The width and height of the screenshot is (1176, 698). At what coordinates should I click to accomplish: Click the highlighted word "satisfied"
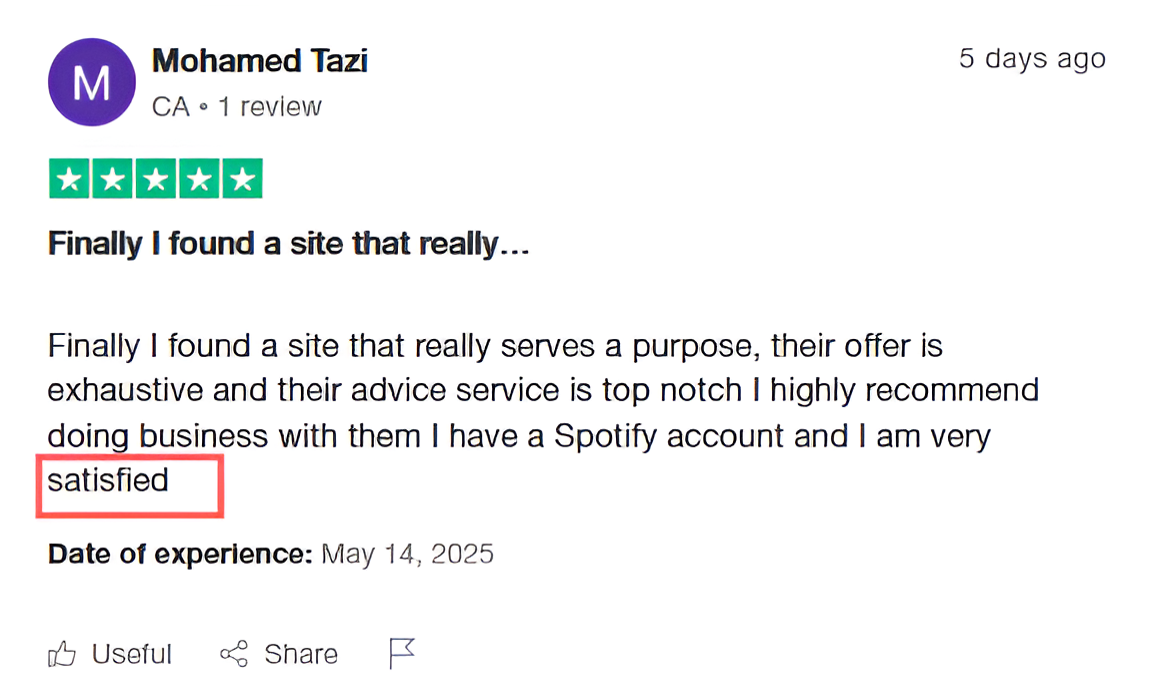tap(108, 481)
